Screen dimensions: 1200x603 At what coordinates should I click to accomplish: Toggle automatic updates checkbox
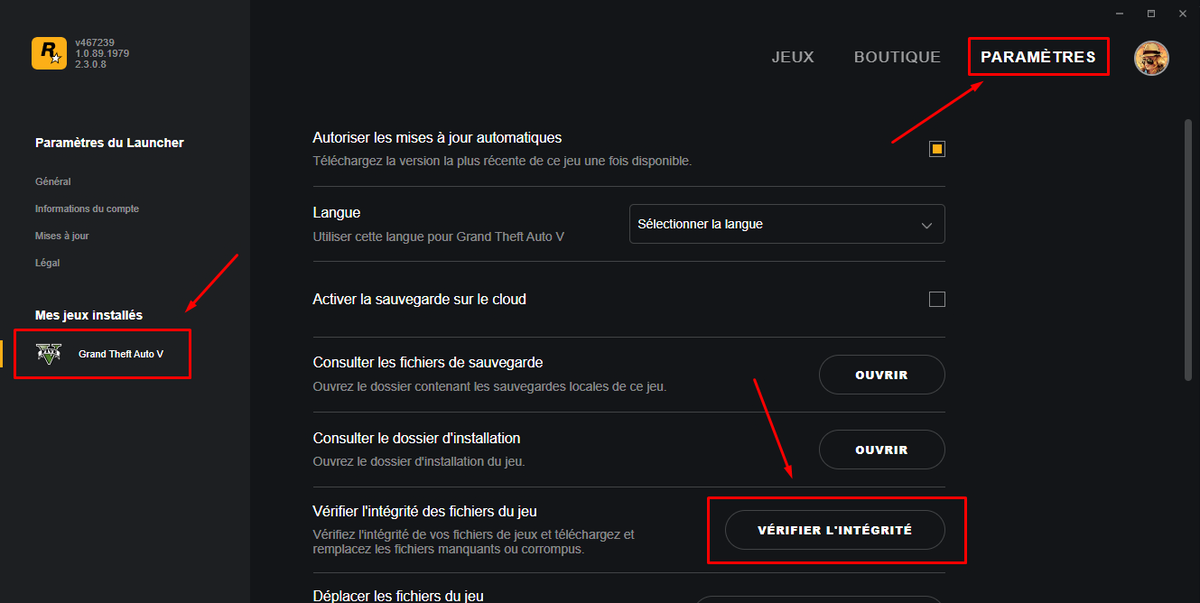point(937,149)
